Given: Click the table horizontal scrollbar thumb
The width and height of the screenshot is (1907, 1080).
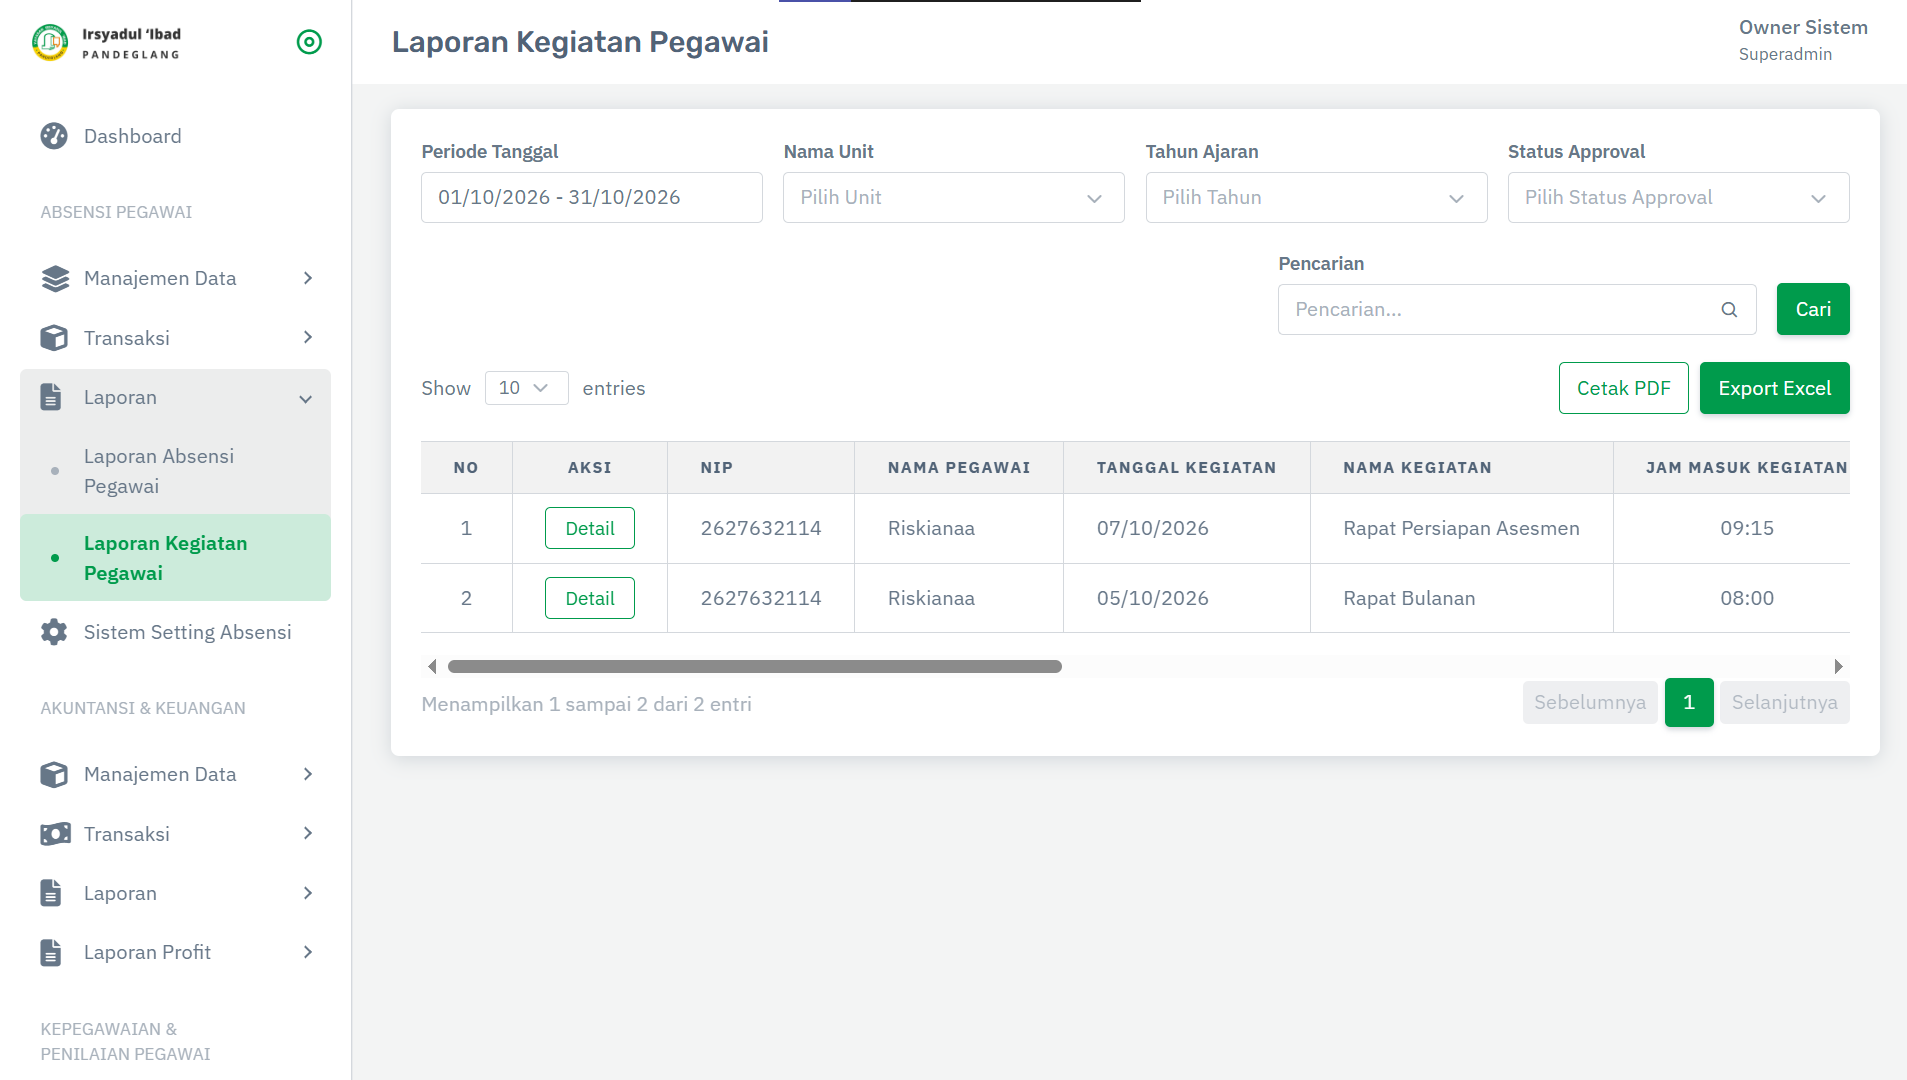Looking at the screenshot, I should [755, 666].
